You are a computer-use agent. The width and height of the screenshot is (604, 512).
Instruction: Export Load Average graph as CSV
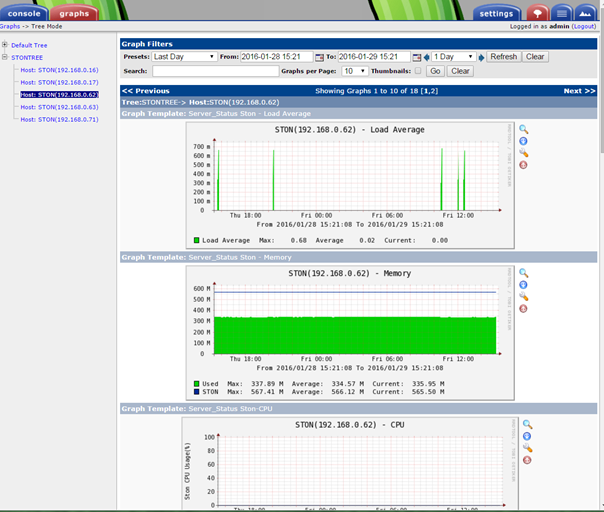[x=523, y=141]
